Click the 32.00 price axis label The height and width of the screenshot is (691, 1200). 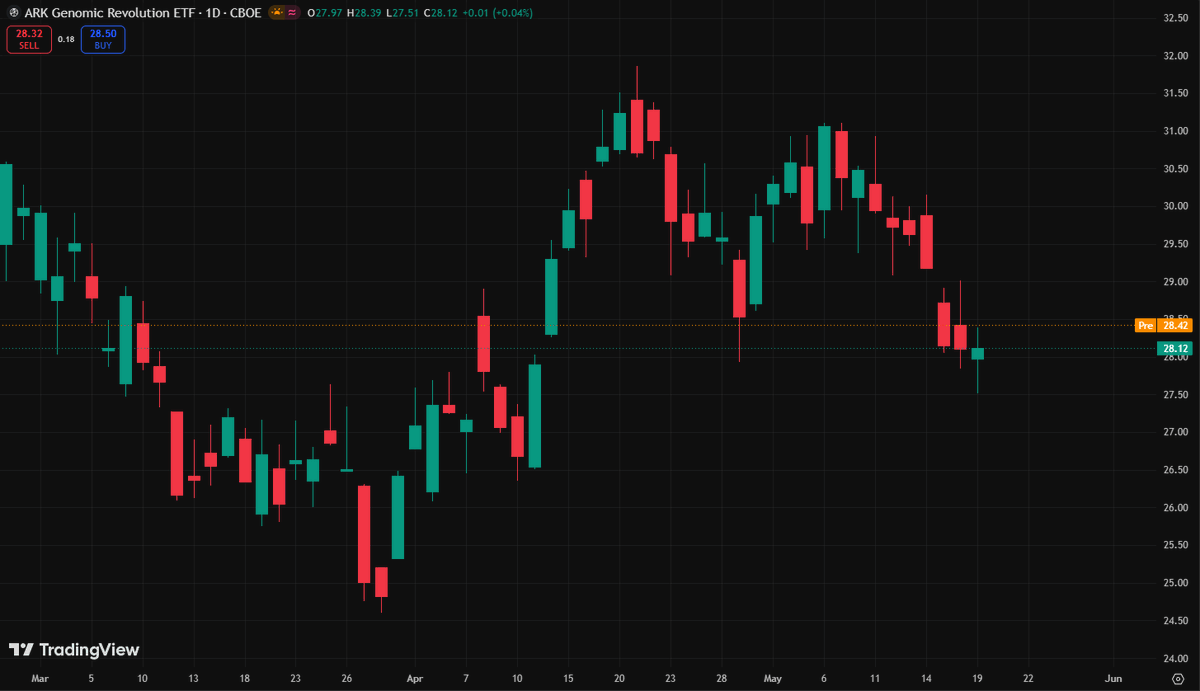click(1175, 55)
